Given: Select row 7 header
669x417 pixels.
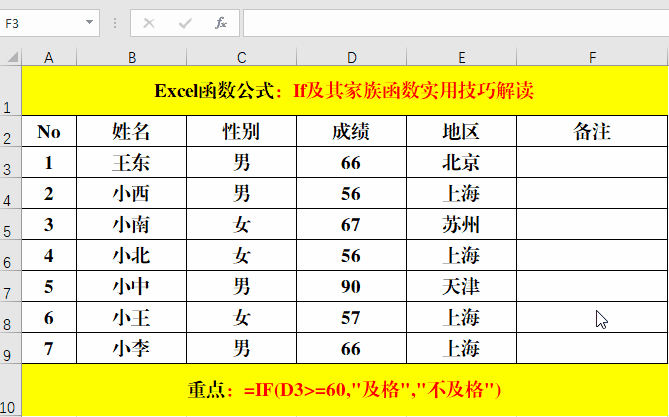Looking at the screenshot, I should tap(11, 286).
